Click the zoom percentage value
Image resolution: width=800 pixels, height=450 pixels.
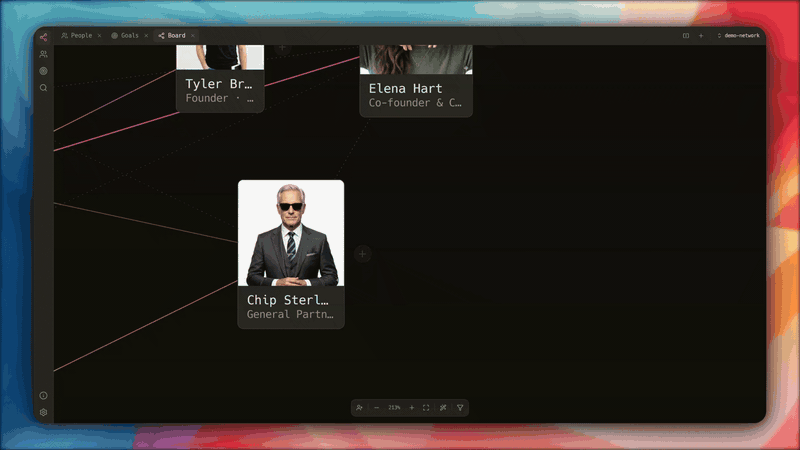(394, 408)
